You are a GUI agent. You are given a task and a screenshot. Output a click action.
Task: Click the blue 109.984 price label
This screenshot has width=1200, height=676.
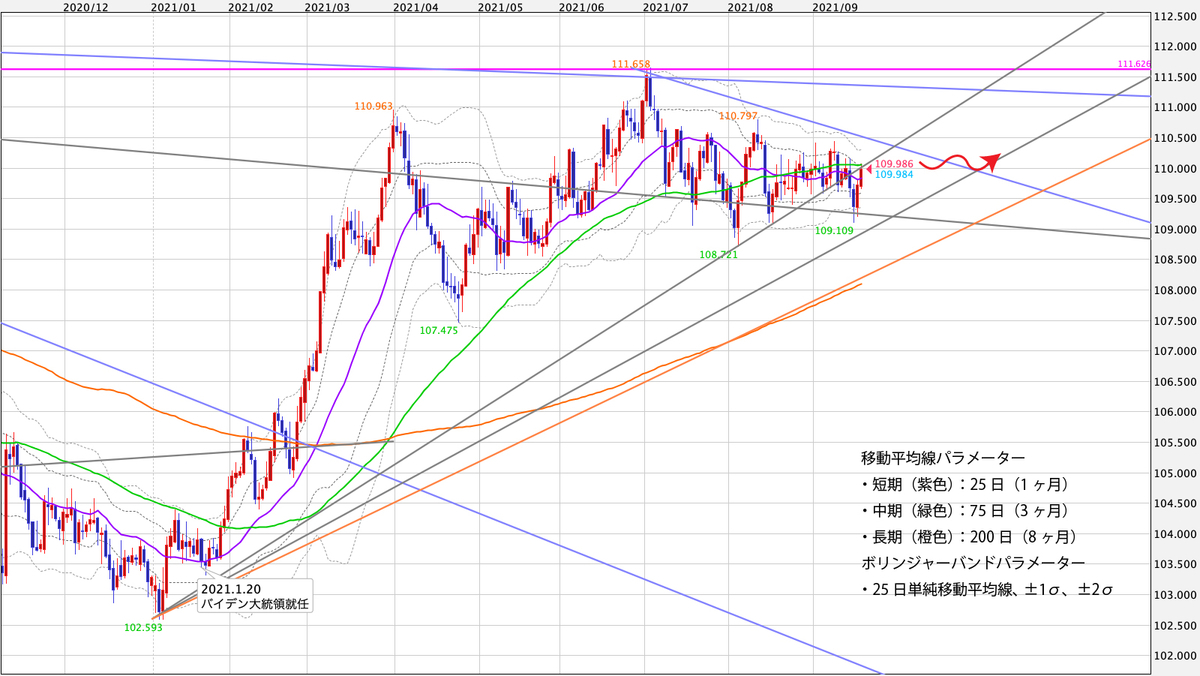pyautogui.click(x=894, y=175)
